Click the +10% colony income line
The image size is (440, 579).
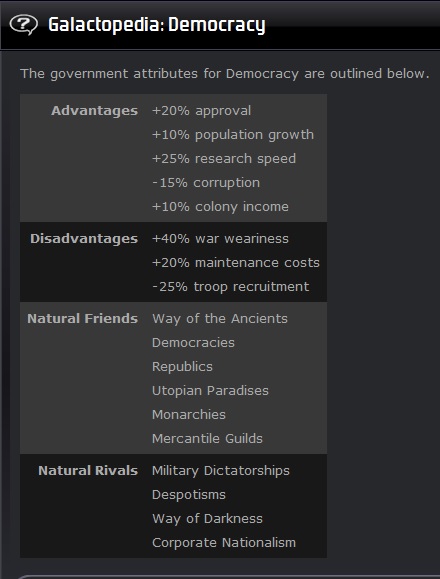coord(220,207)
